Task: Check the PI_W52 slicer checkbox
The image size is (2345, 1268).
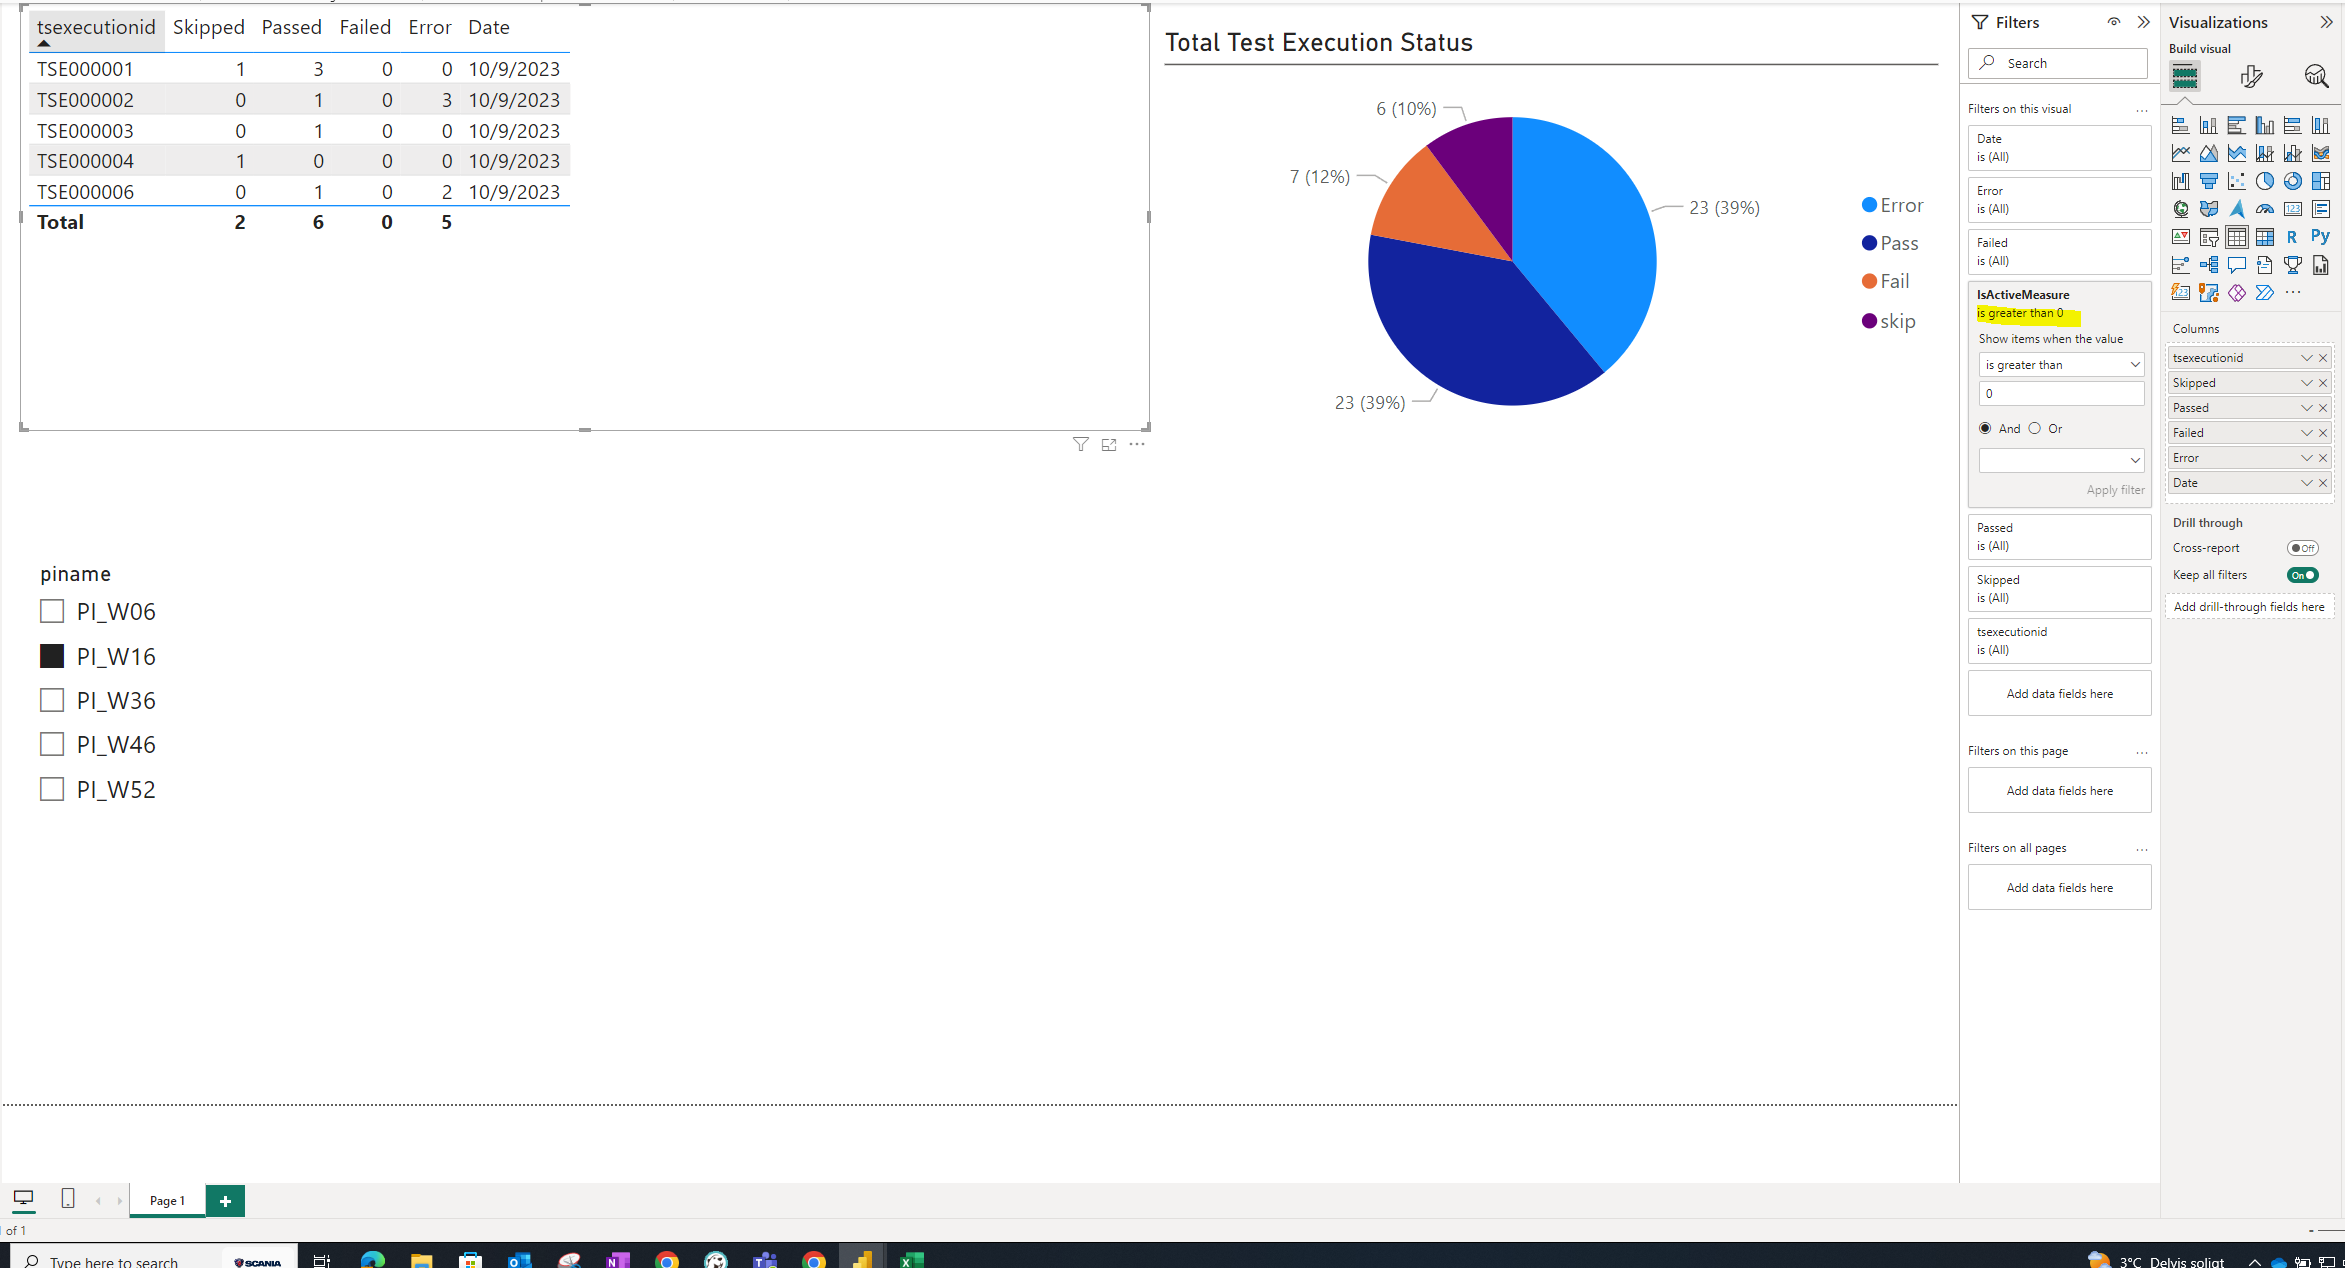Action: 52,789
